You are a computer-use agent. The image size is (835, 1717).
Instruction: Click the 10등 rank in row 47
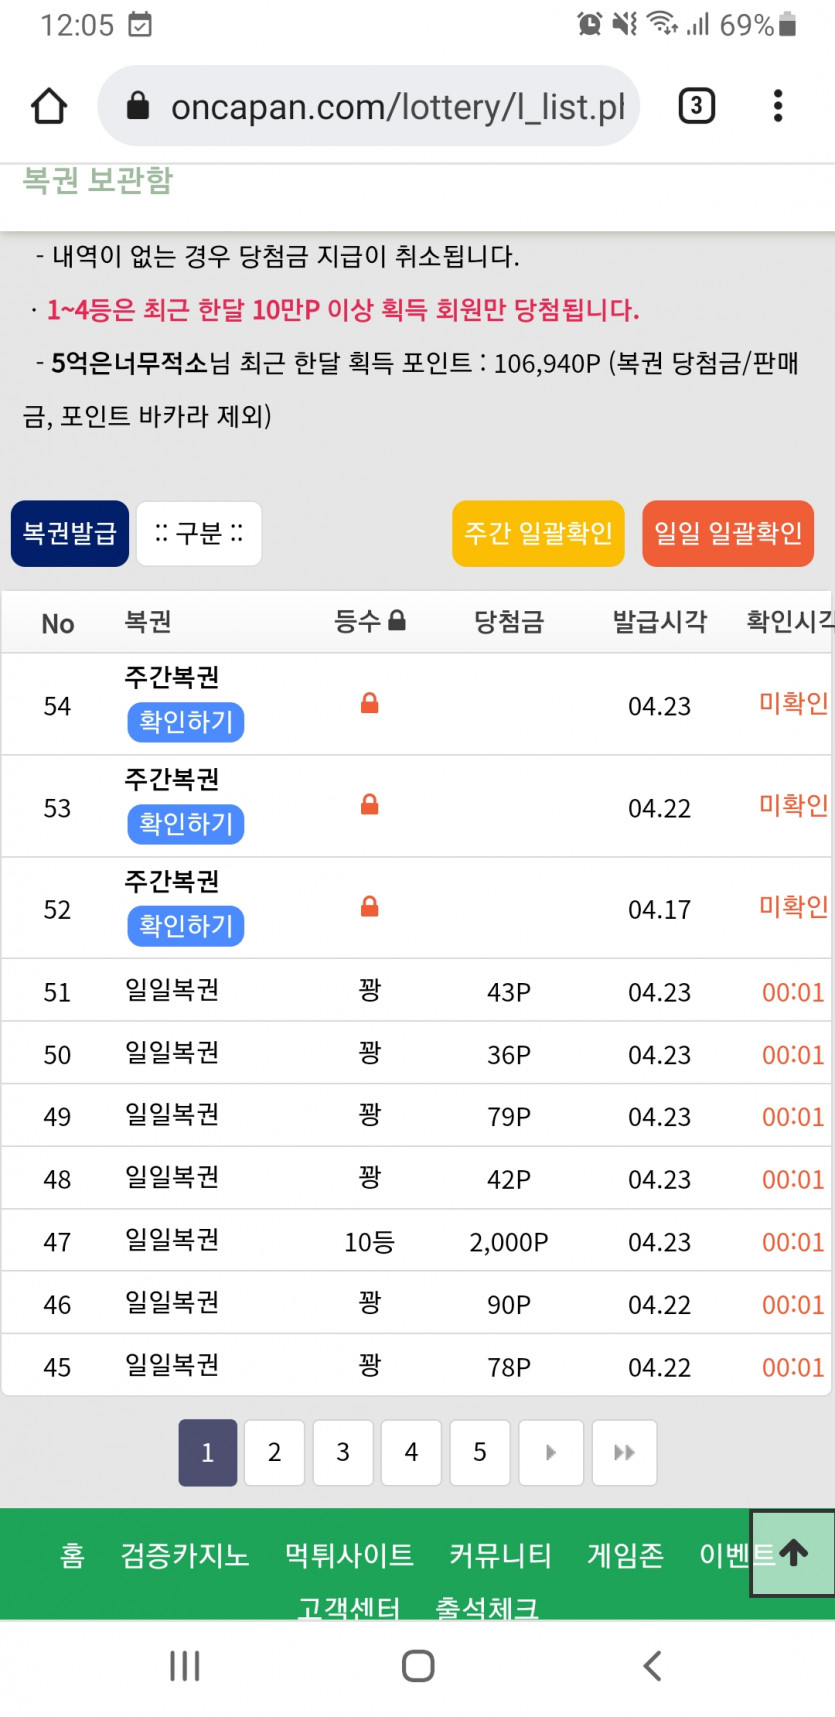(x=369, y=1242)
